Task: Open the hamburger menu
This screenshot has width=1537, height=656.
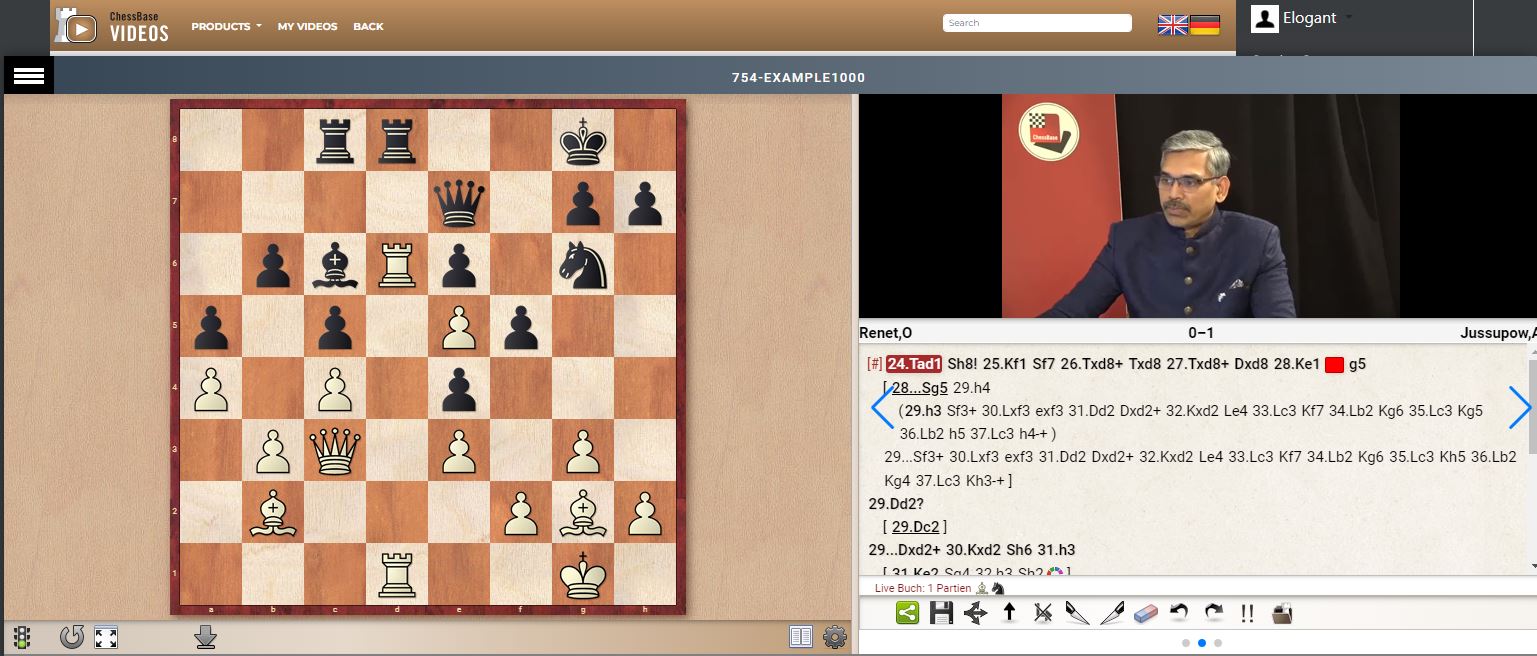Action: [x=29, y=76]
